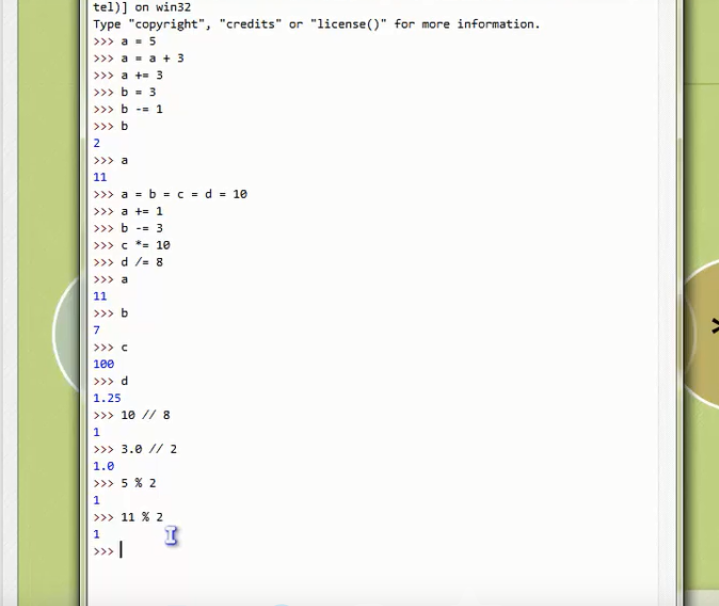719x606 pixels.
Task: Click the line "a = 5"
Action: pos(138,41)
